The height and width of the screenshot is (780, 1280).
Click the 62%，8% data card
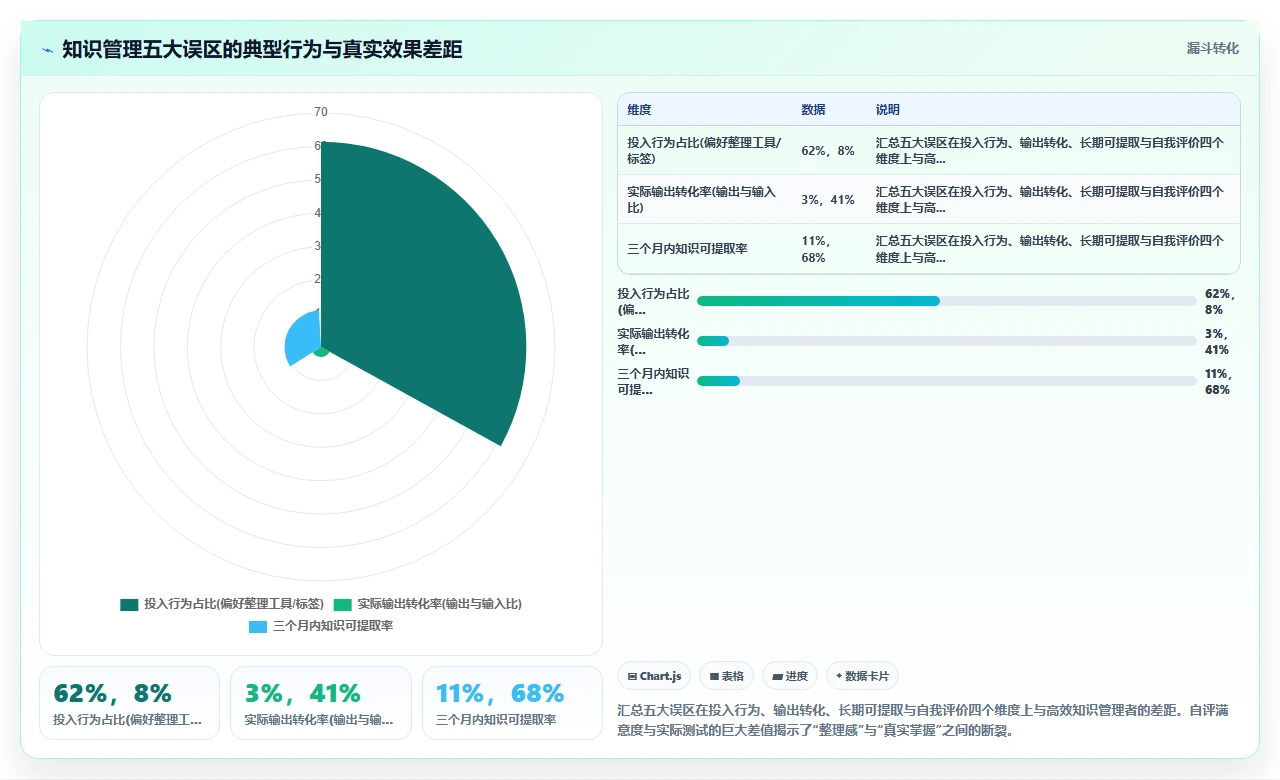[129, 703]
